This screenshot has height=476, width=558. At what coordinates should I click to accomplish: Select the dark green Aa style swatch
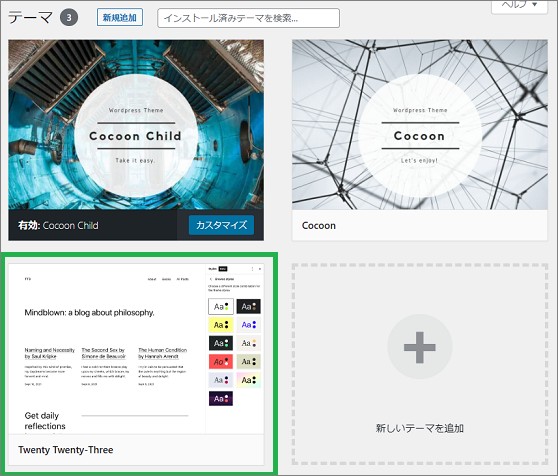tap(221, 343)
